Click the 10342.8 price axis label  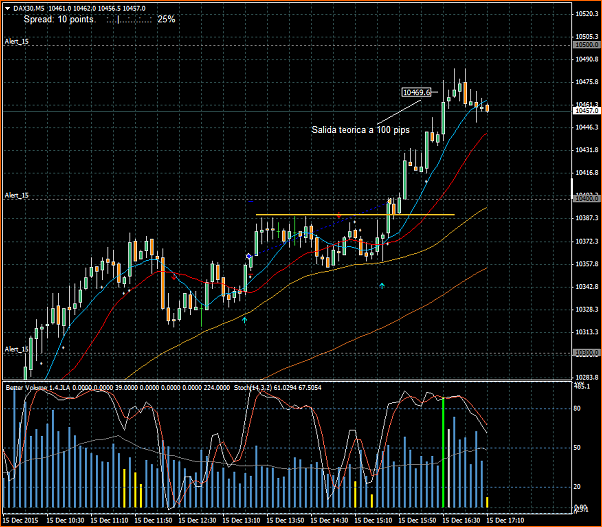tap(586, 287)
